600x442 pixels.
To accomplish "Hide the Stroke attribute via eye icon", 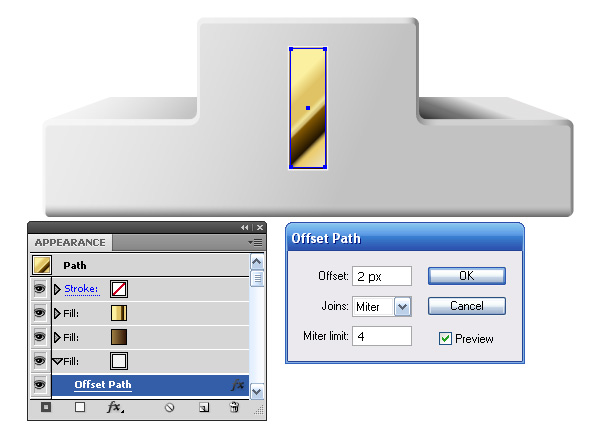I will [x=39, y=289].
